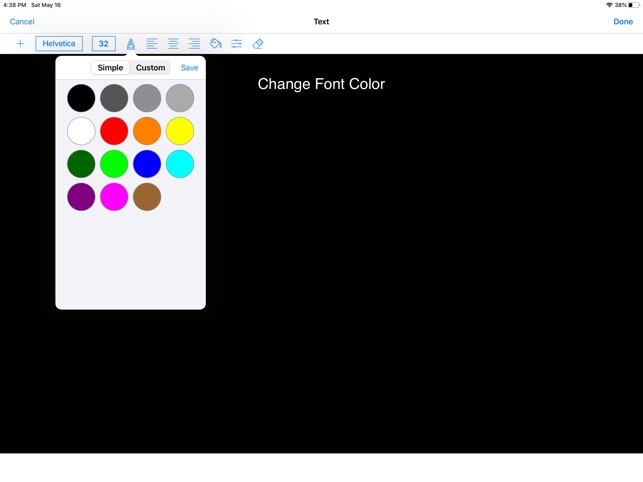Pick the dark green swatch
The image size is (643, 482).
coord(81,164)
